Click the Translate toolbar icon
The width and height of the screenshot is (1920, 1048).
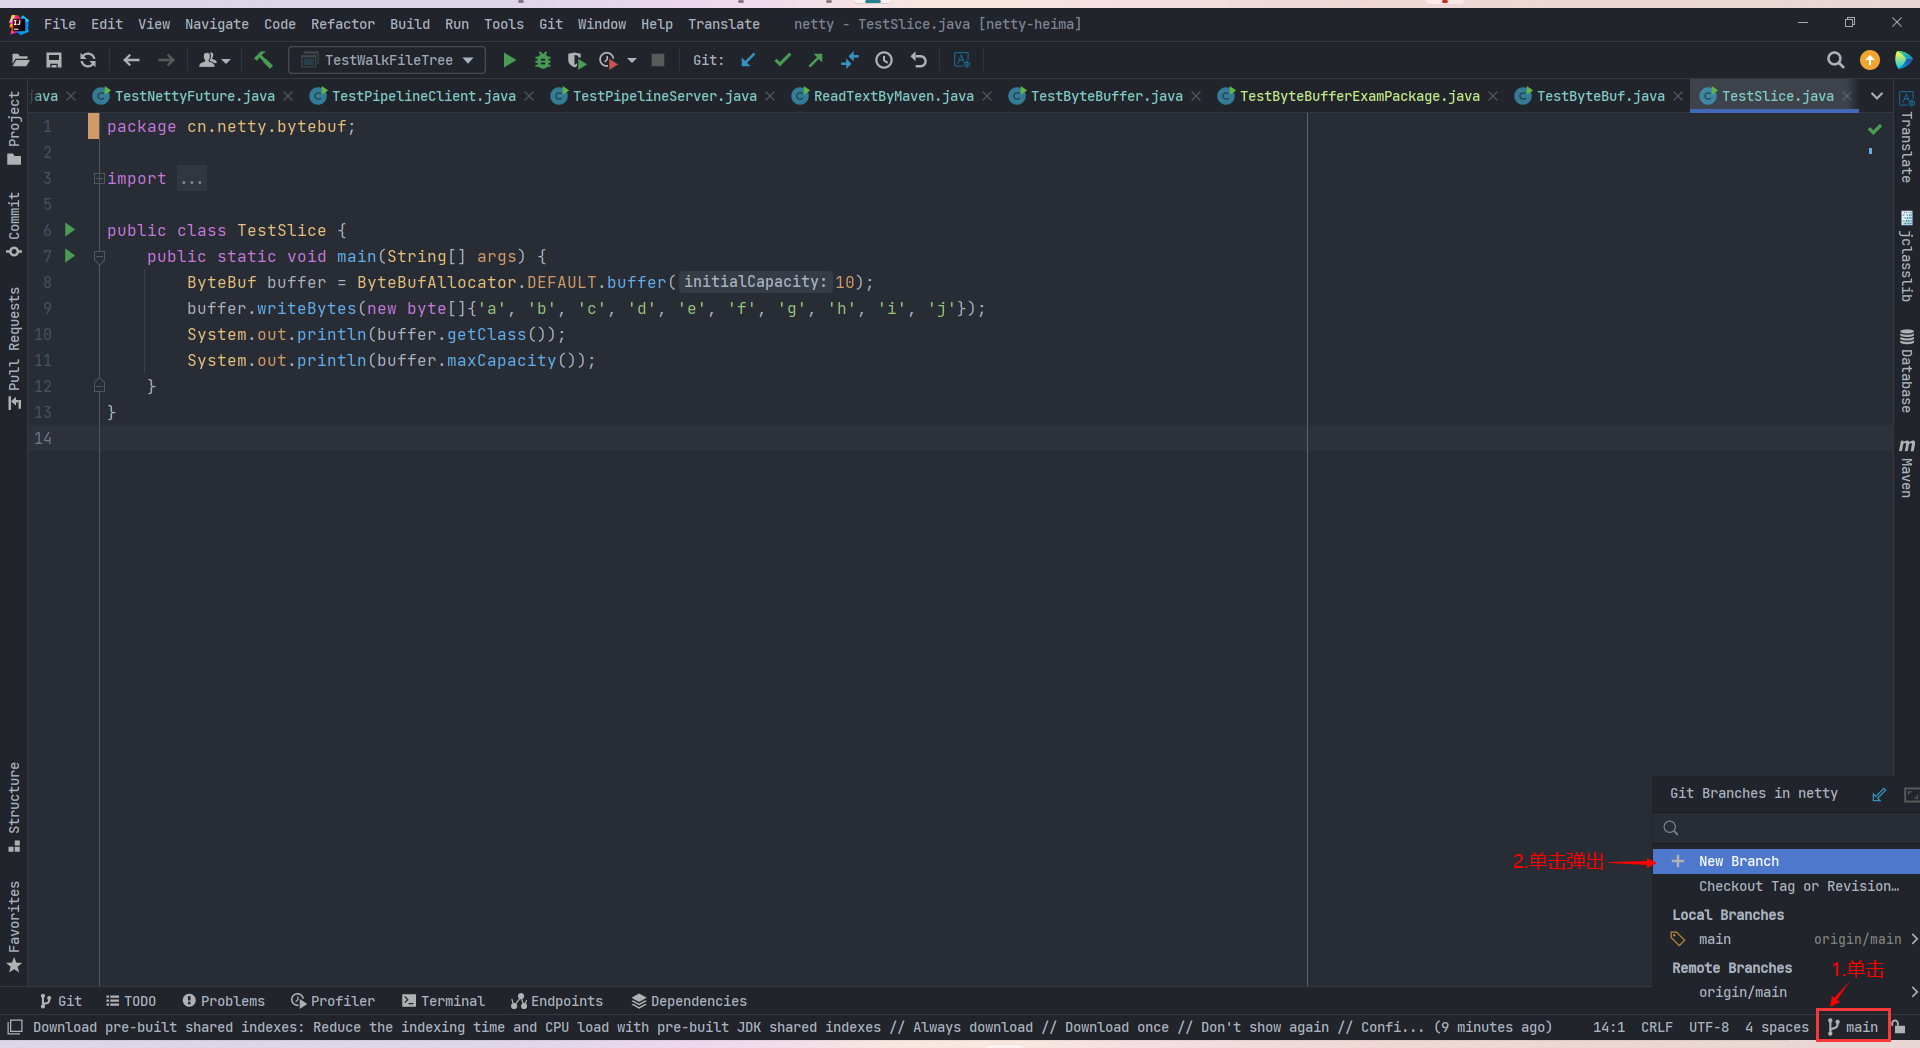[x=962, y=60]
